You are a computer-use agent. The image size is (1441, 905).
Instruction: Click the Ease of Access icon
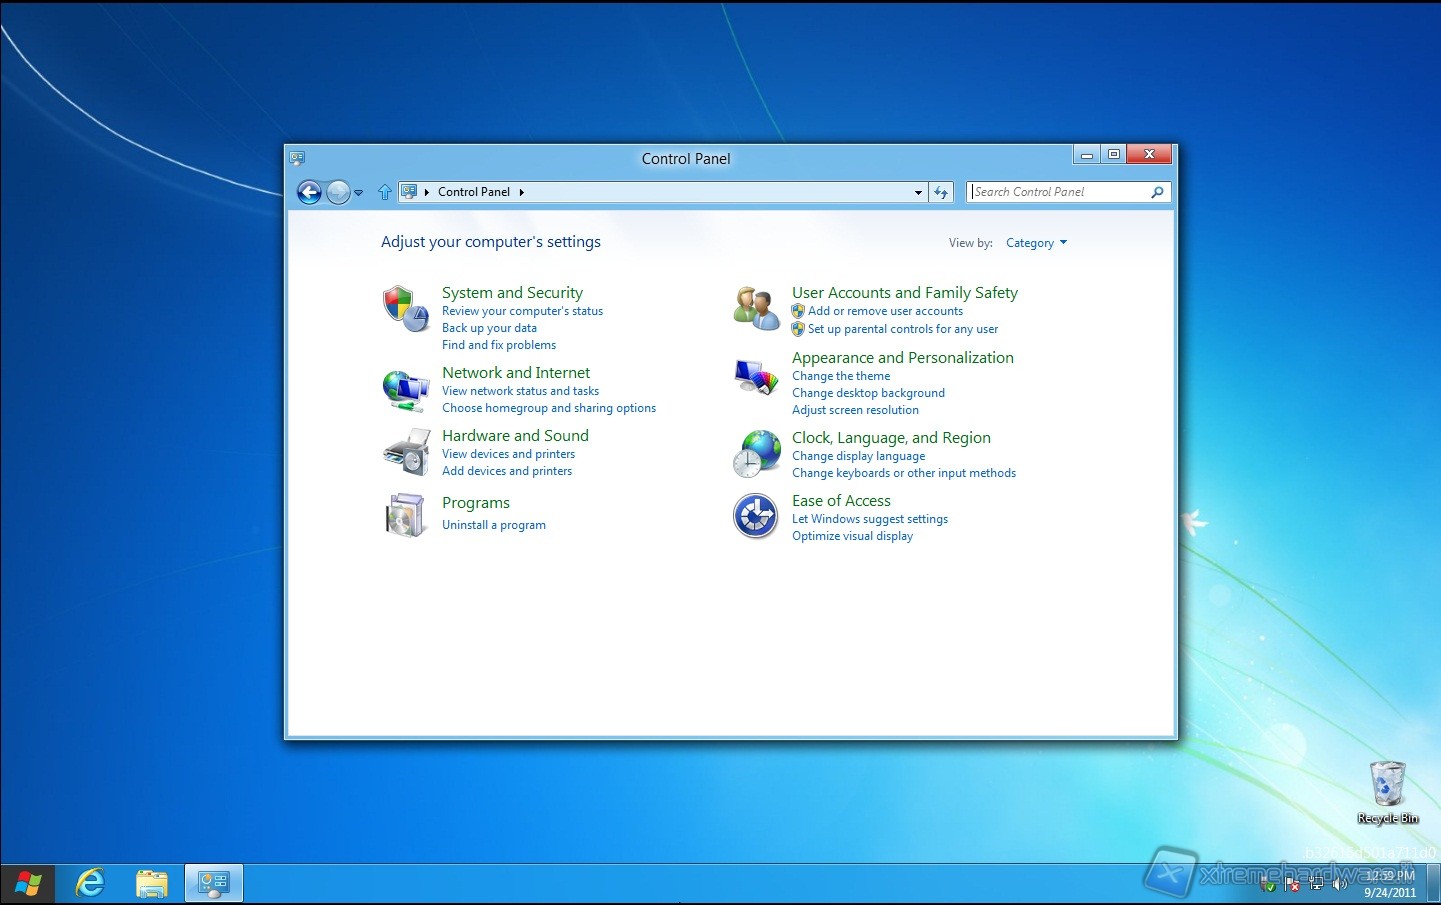coord(756,516)
